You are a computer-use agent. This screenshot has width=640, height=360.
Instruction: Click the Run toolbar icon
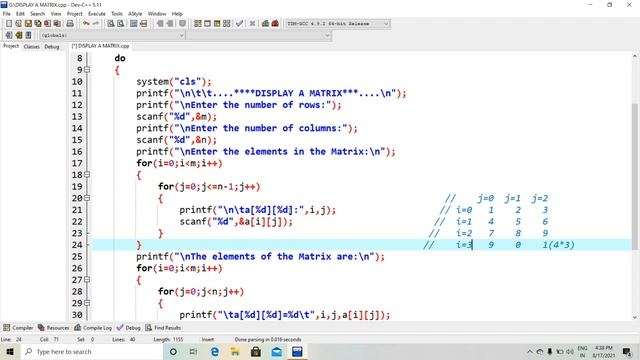207,24
